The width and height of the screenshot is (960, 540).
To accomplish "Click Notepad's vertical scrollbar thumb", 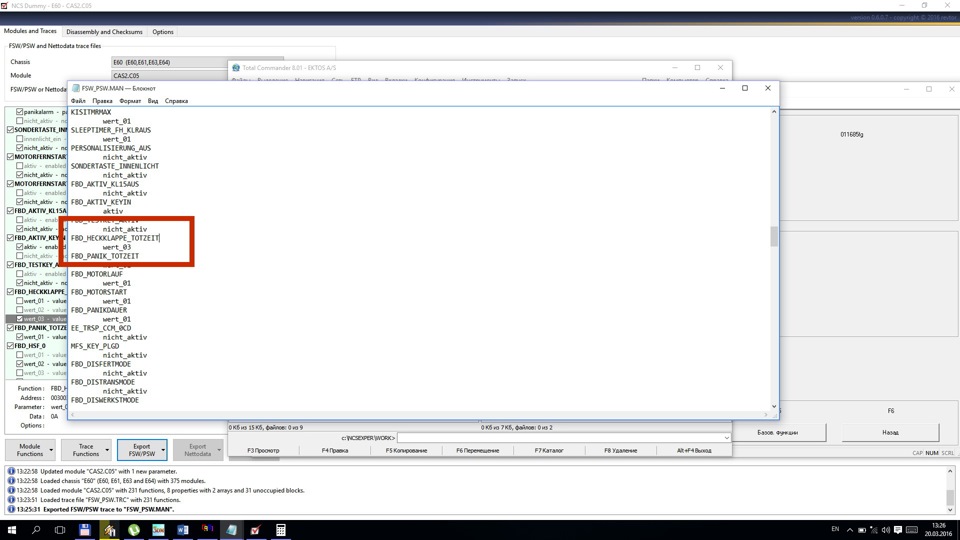I will pos(774,236).
